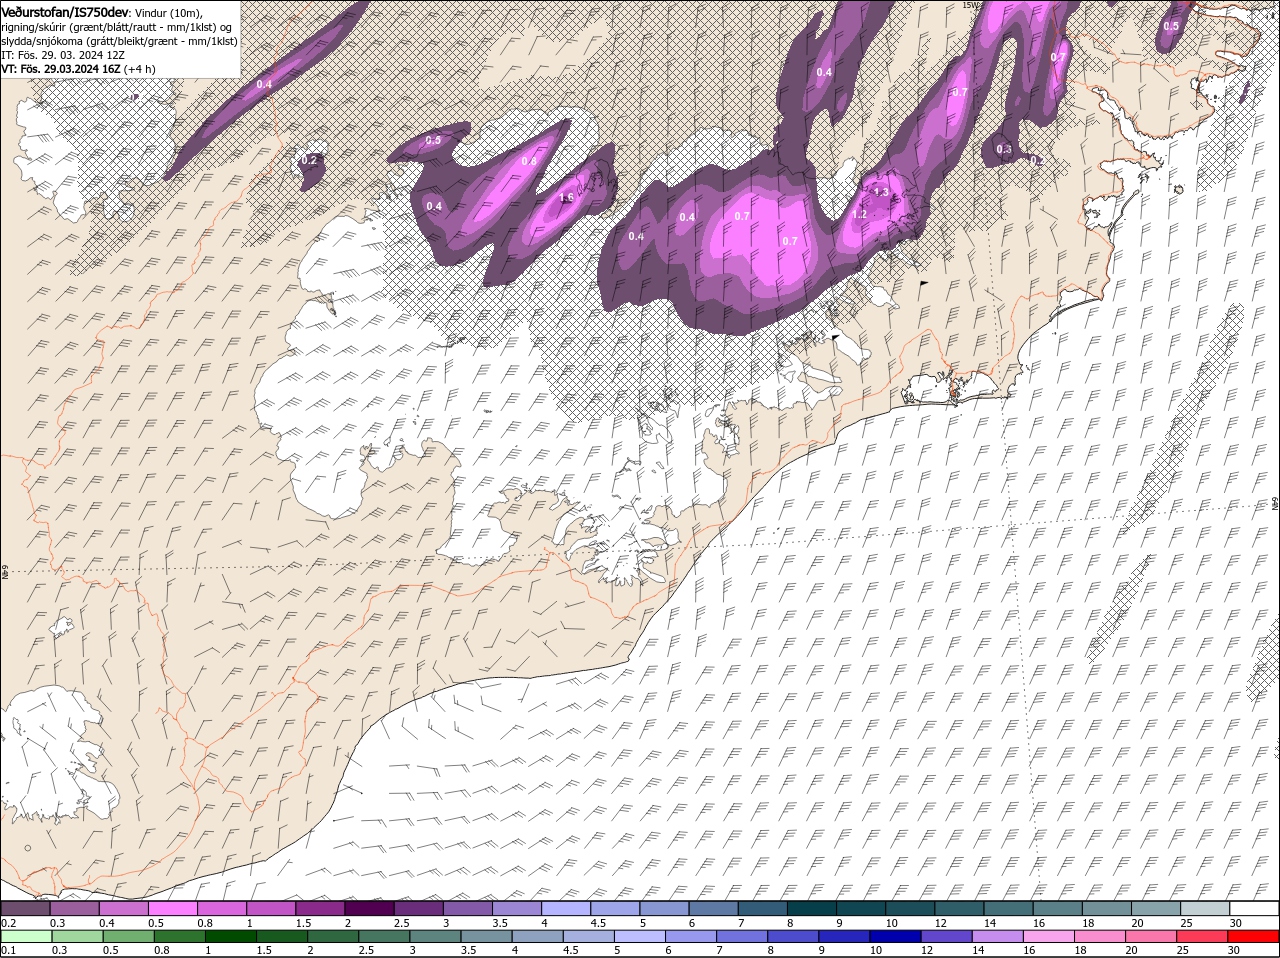The width and height of the screenshot is (1280, 958).
Task: Pick dark green lower swatch between 1 and 1.5
Action: [231, 936]
